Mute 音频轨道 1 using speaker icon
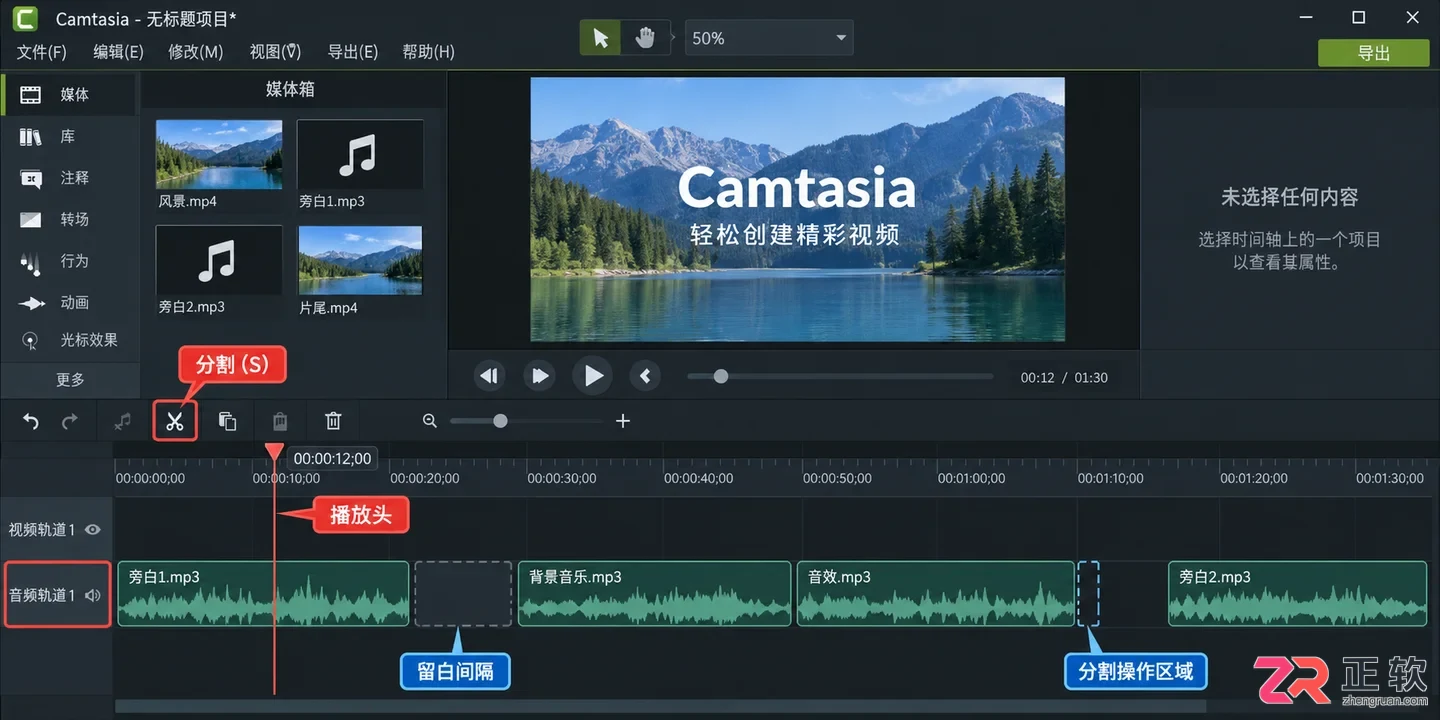The width and height of the screenshot is (1440, 720). (93, 596)
